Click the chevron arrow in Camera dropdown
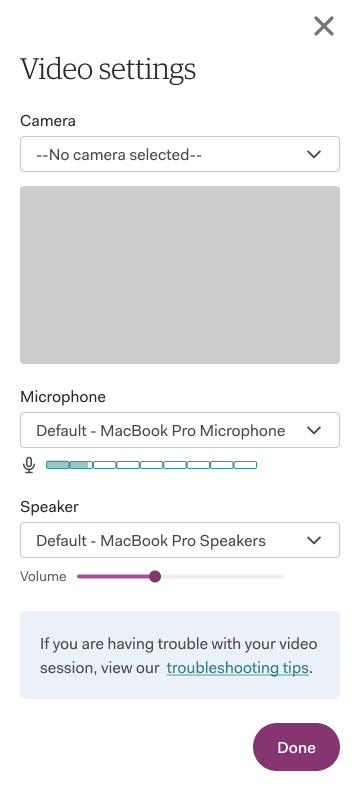360x803 pixels. click(x=313, y=154)
